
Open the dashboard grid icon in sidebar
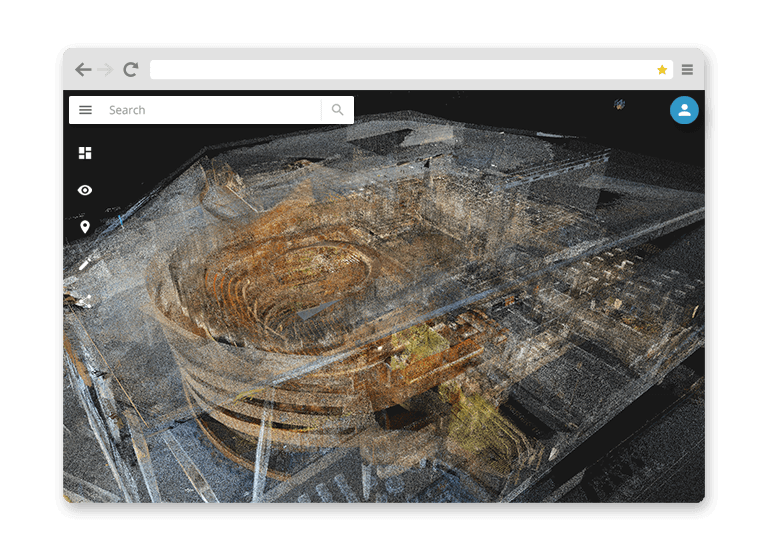click(85, 153)
